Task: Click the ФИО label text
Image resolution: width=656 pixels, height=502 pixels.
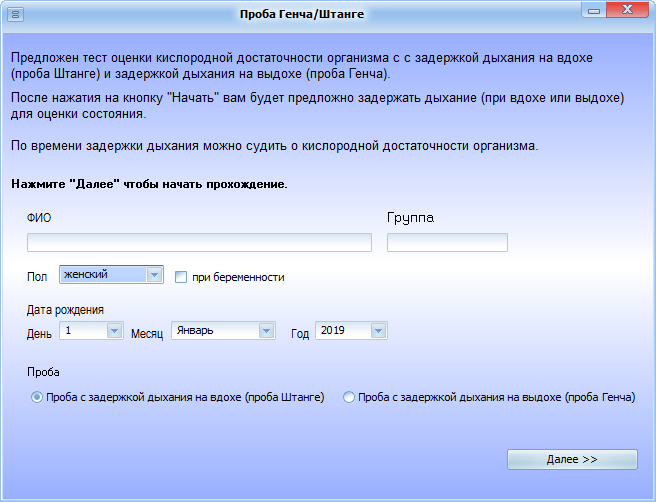Action: (x=40, y=217)
